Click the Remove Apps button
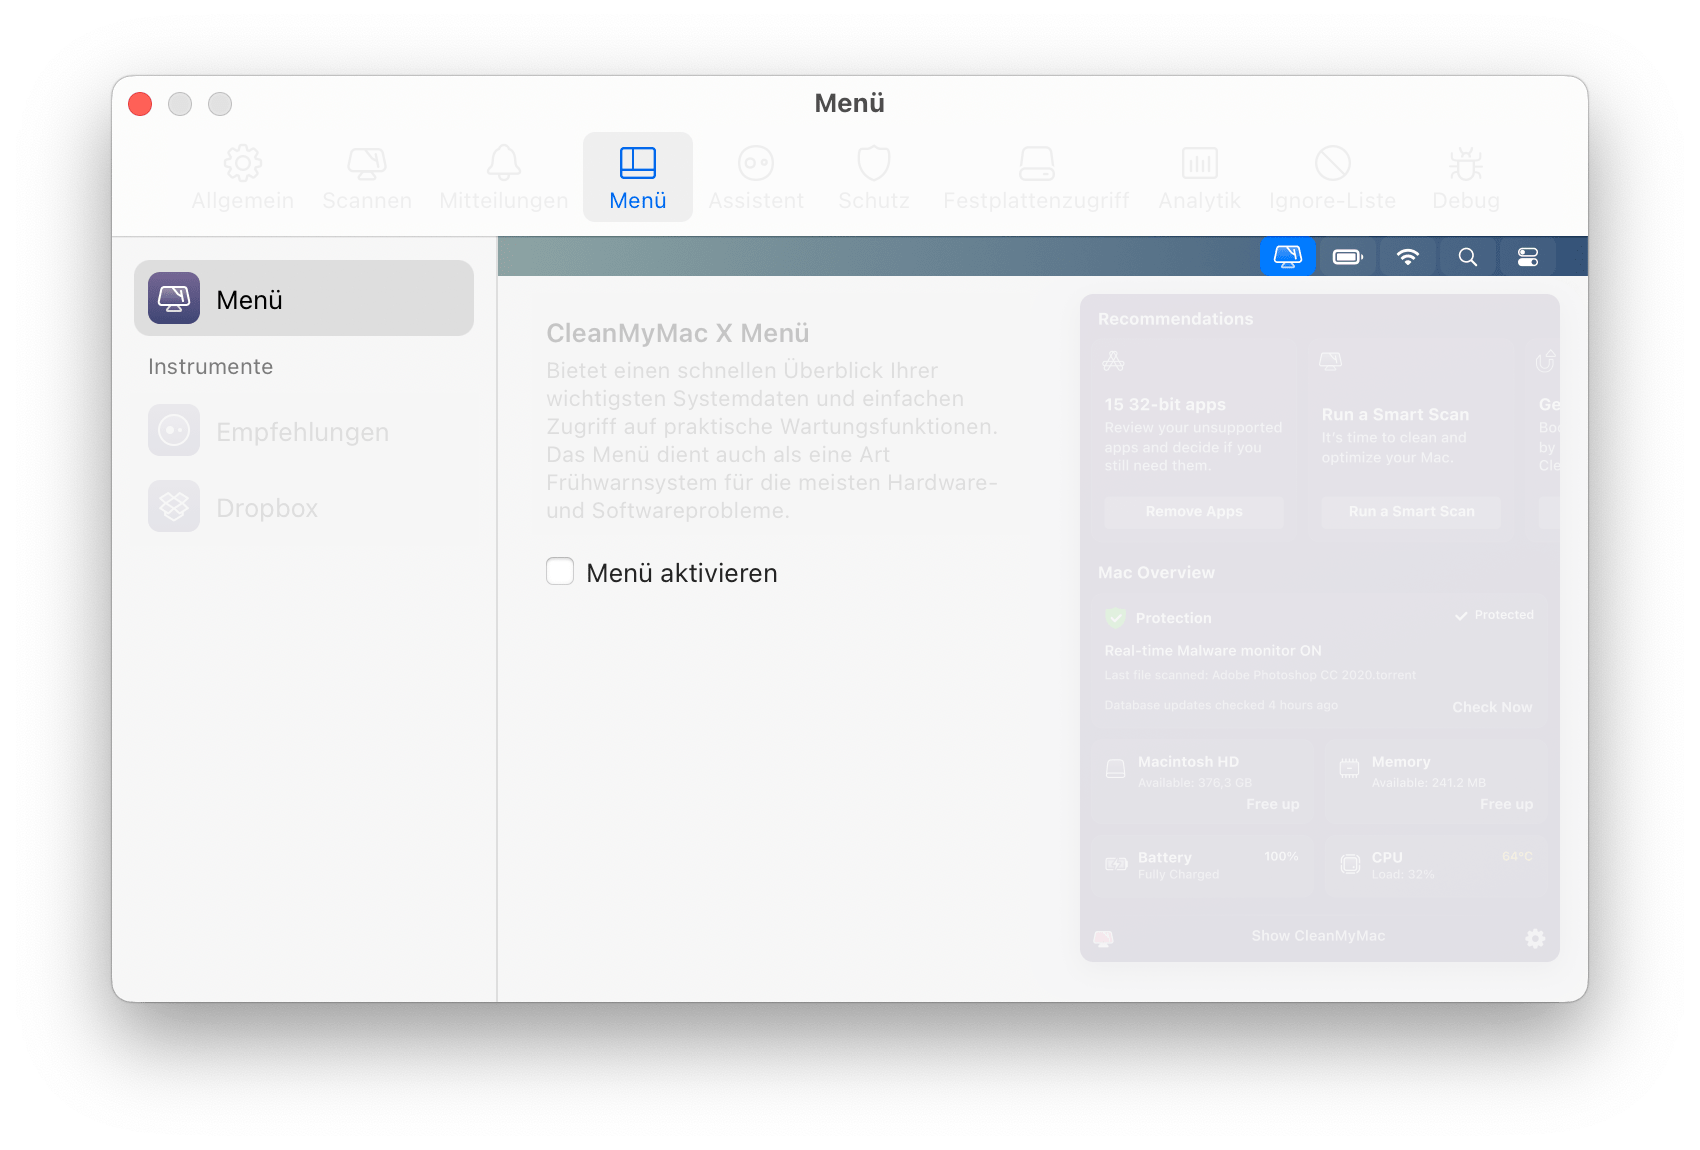Screen dimensions: 1700x1150 1194,512
